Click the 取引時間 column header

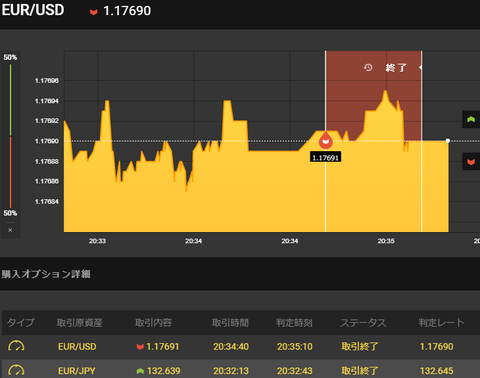230,322
